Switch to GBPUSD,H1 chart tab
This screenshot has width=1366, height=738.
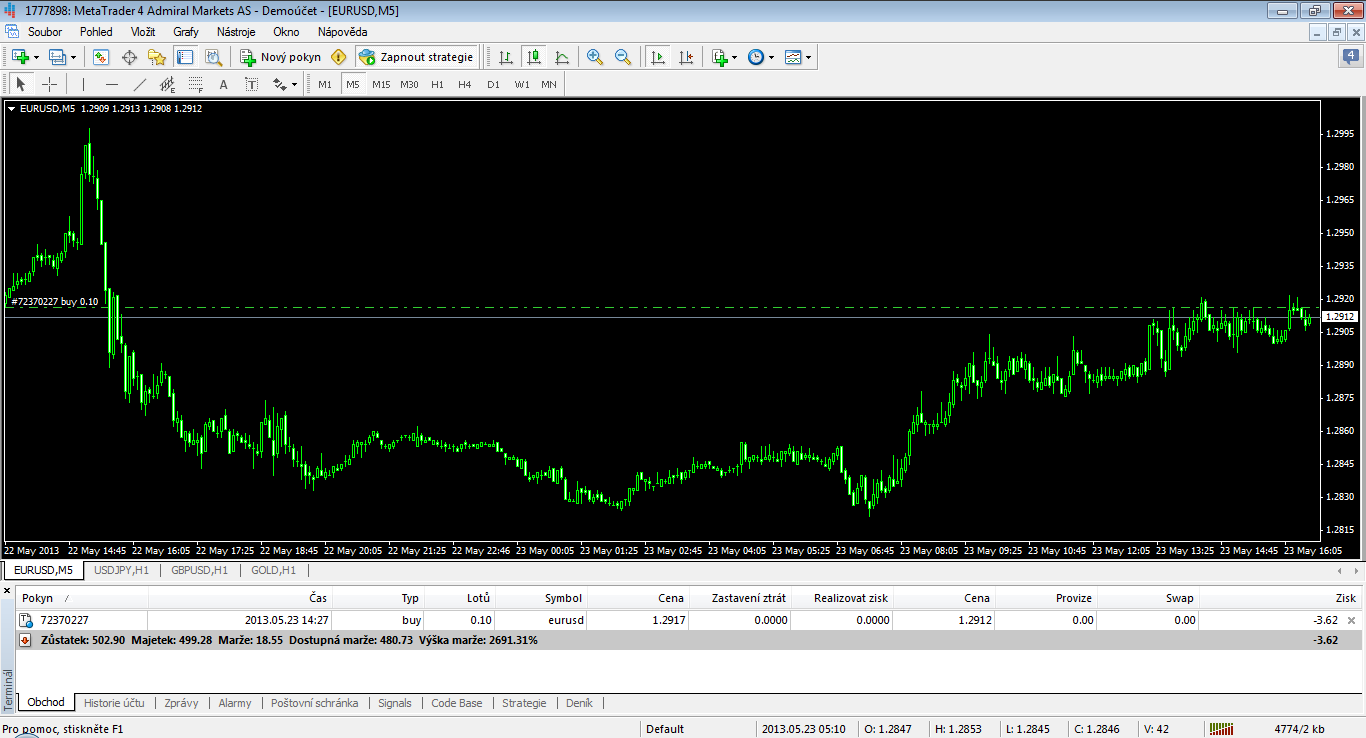(200, 570)
